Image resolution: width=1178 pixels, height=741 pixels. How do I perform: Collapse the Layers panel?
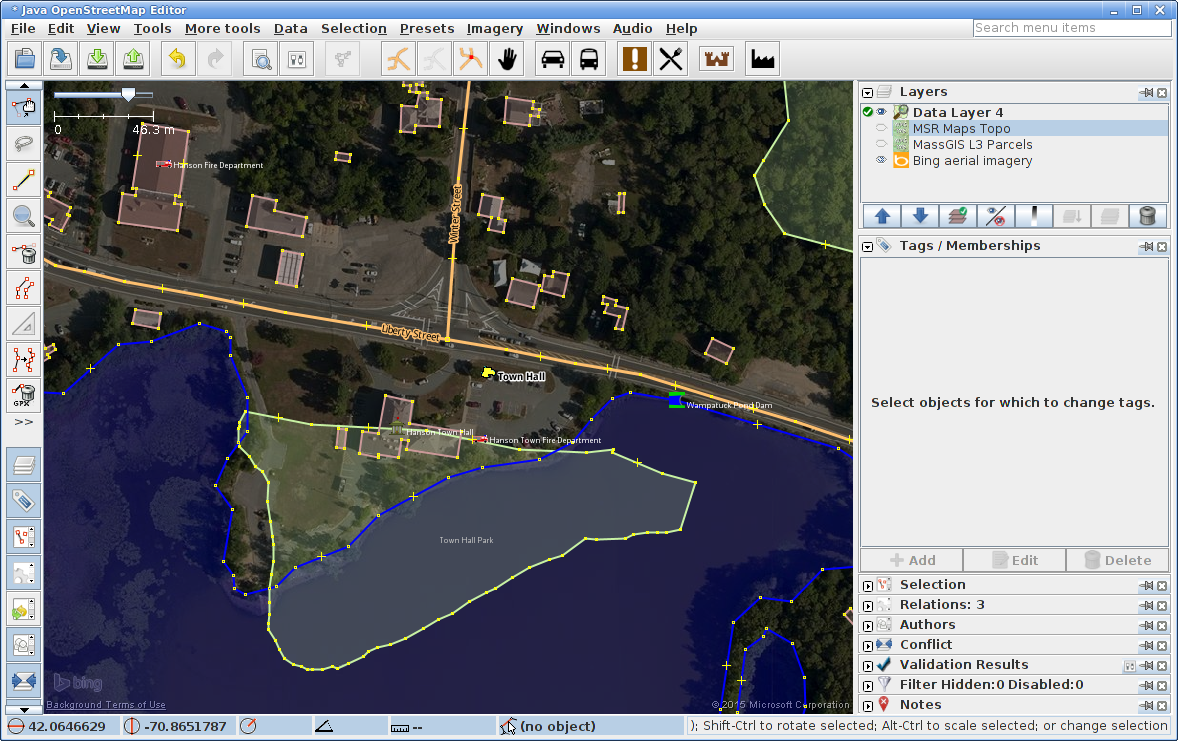pyautogui.click(x=868, y=92)
